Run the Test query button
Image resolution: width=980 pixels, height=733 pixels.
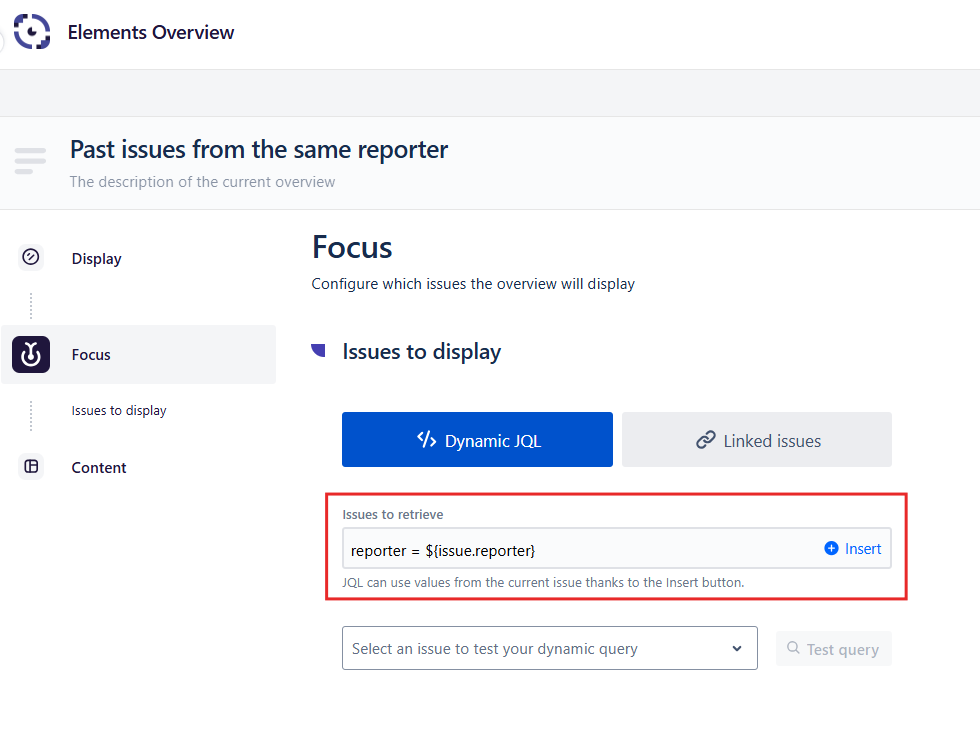tap(833, 649)
